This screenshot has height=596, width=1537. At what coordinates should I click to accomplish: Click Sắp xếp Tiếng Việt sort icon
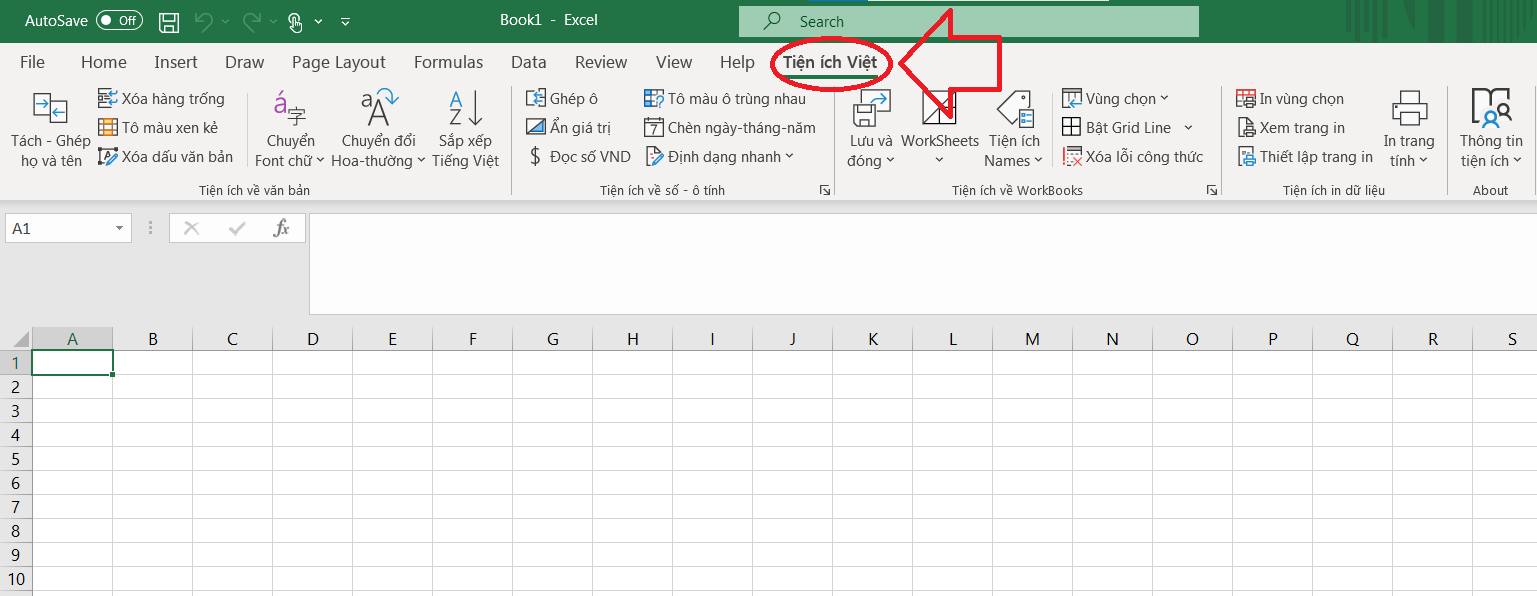coord(465,108)
